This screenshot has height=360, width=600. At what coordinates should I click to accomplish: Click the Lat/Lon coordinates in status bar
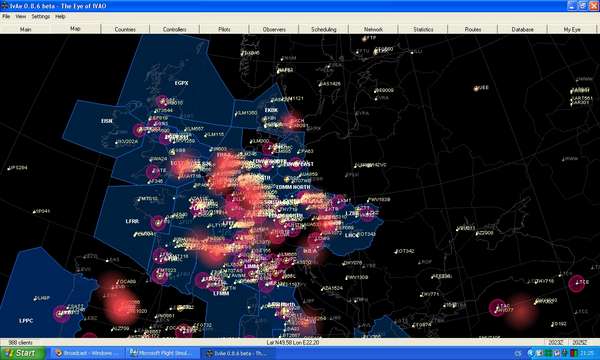coord(293,342)
